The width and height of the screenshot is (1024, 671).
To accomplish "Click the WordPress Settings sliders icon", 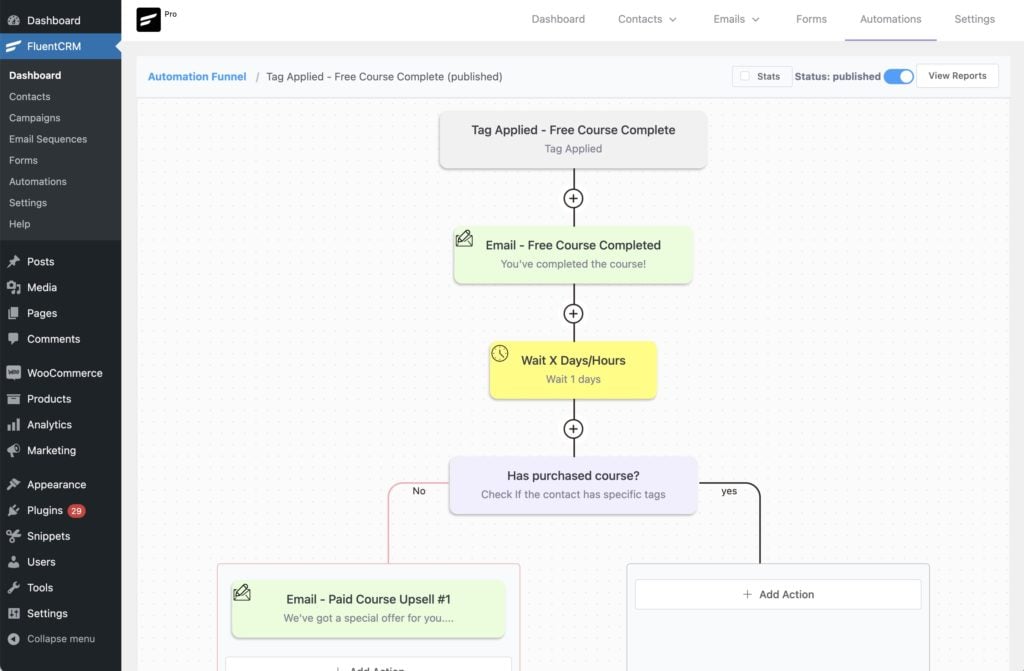I will (x=13, y=613).
